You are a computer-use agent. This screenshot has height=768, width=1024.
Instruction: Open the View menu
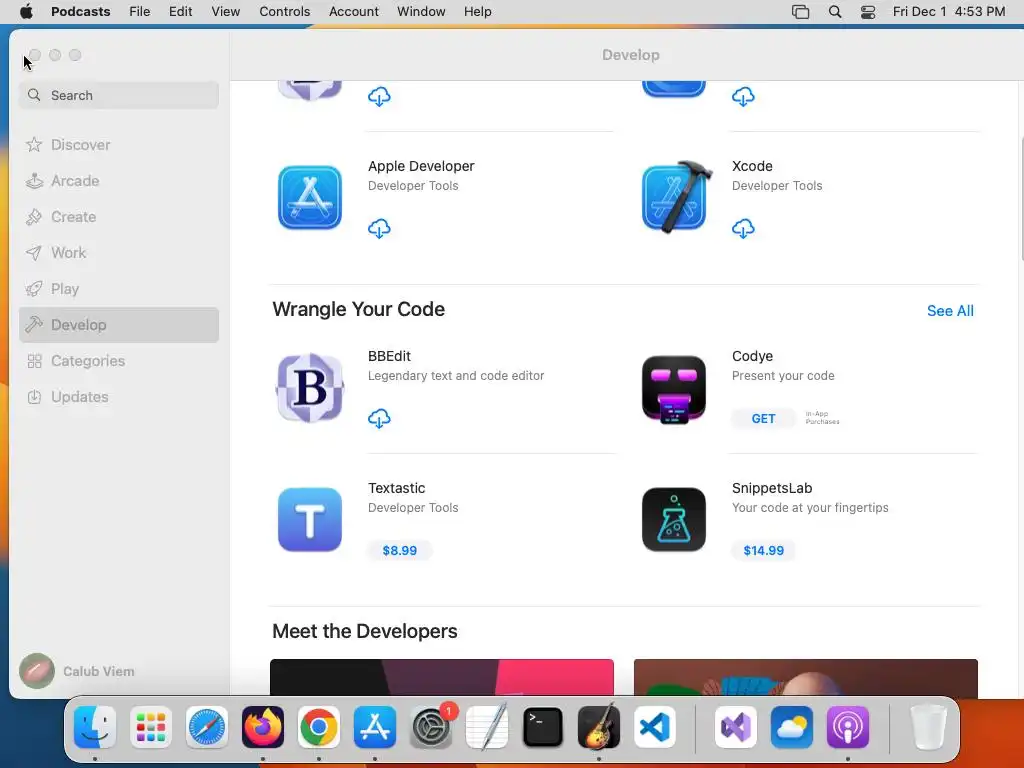(225, 12)
